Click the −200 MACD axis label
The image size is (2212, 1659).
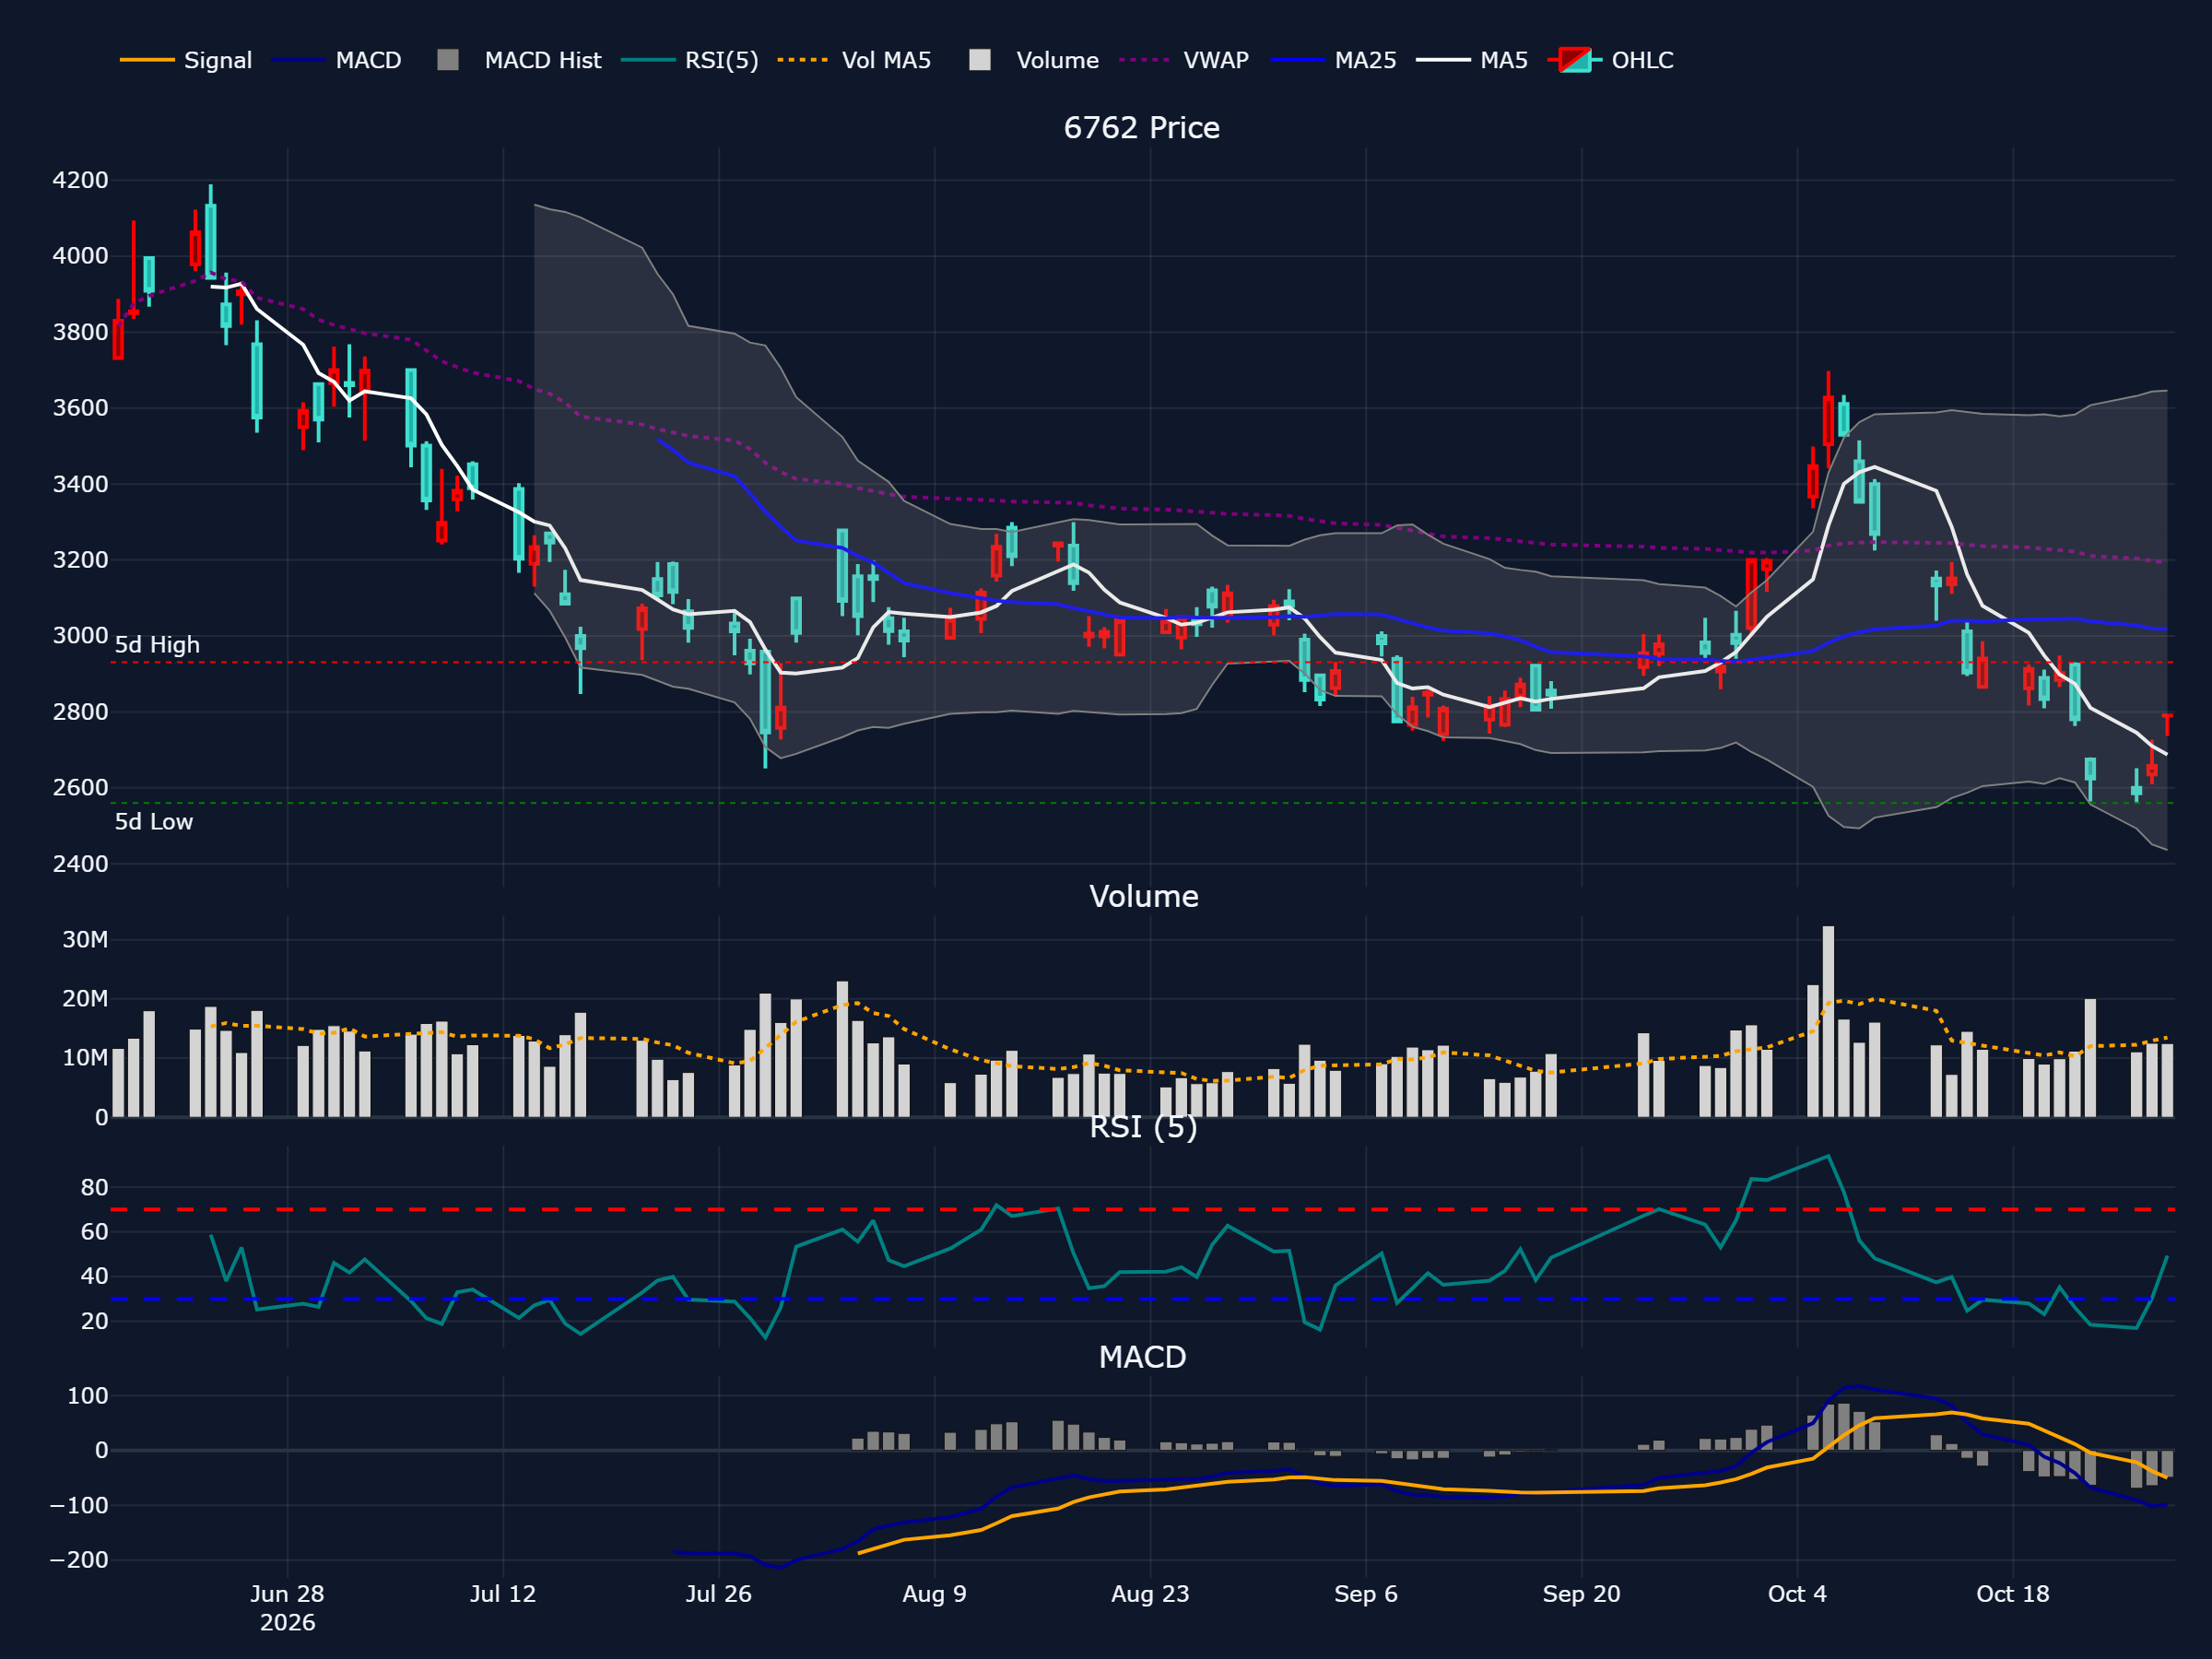pos(79,1560)
